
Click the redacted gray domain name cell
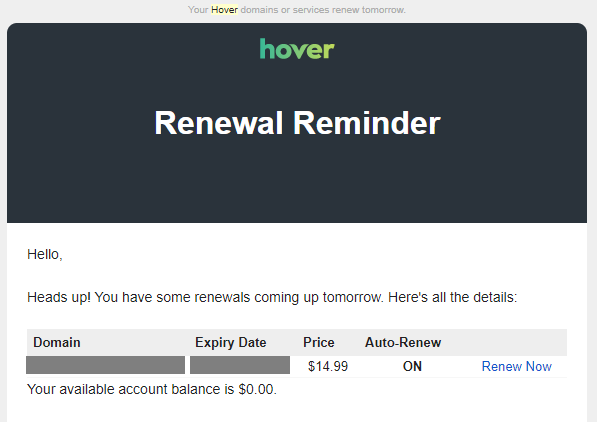(105, 365)
